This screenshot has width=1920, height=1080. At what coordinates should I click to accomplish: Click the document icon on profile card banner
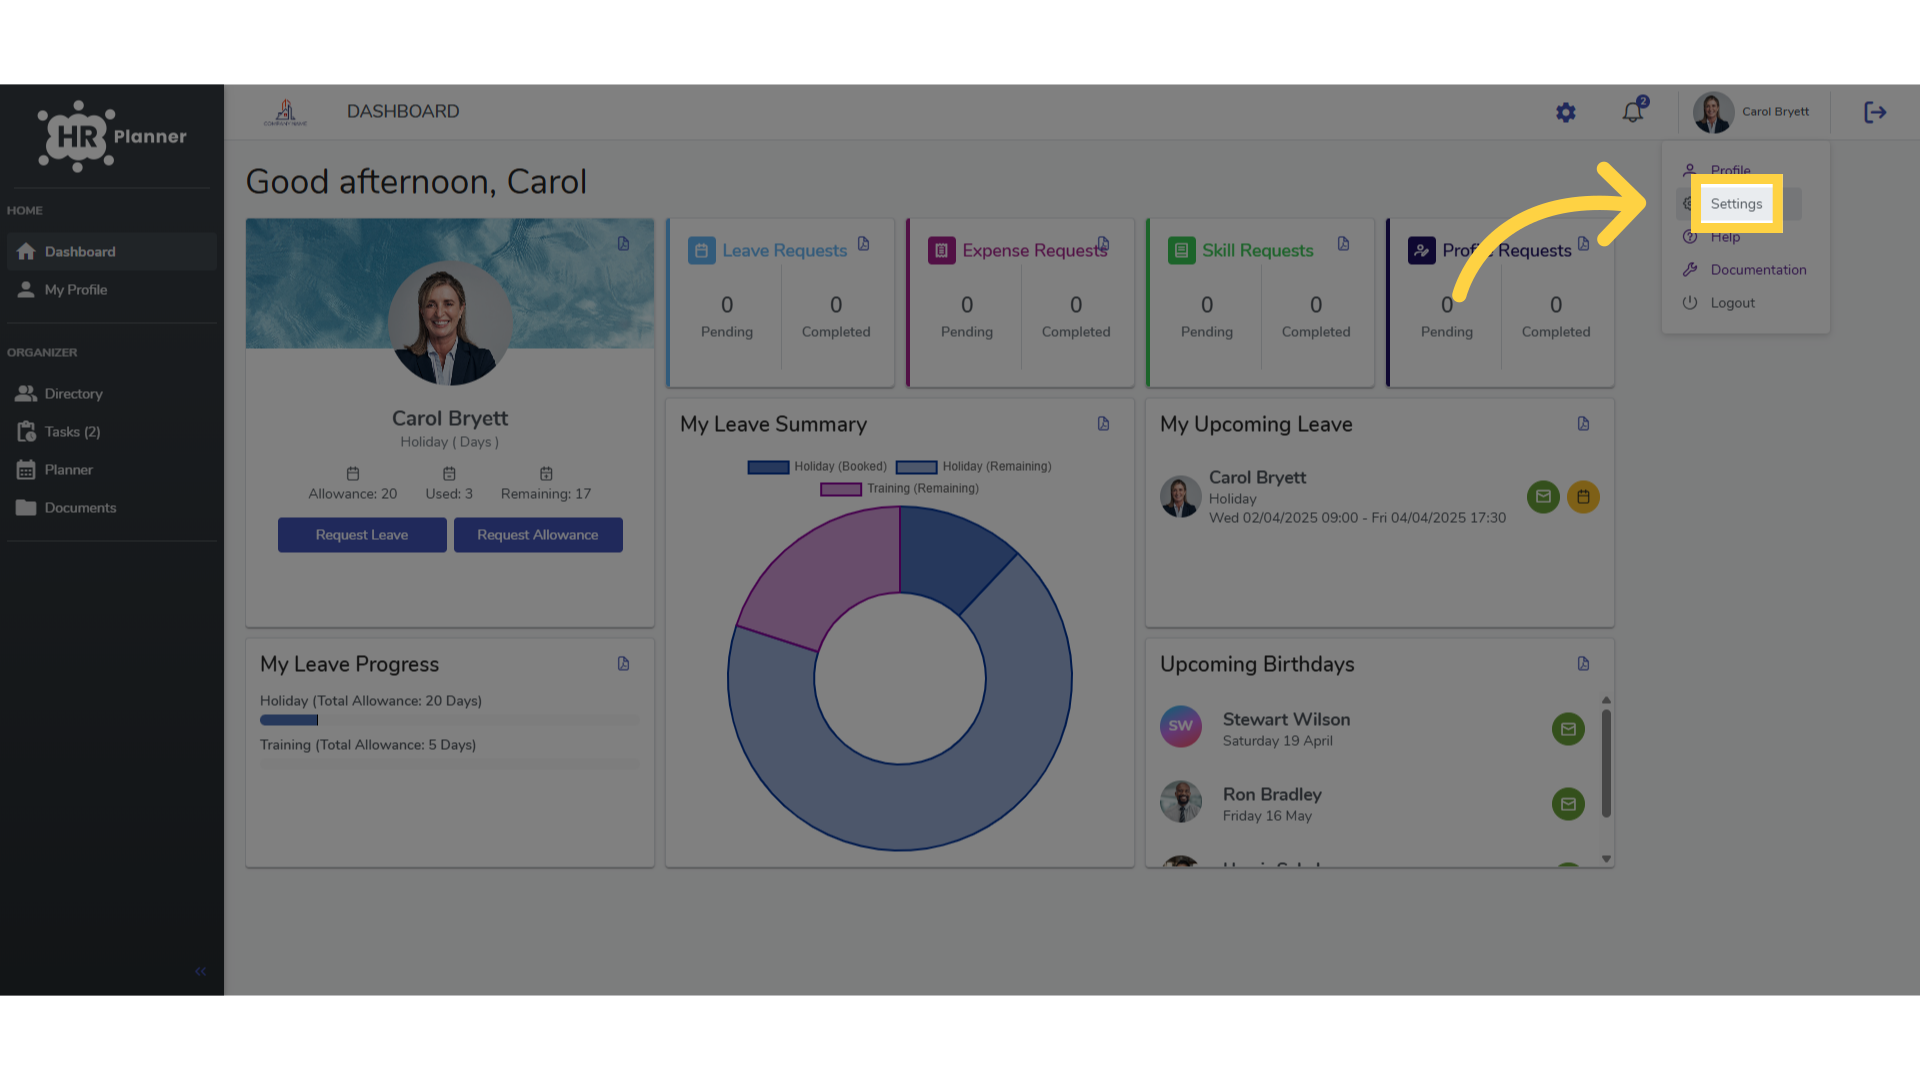[x=624, y=244]
